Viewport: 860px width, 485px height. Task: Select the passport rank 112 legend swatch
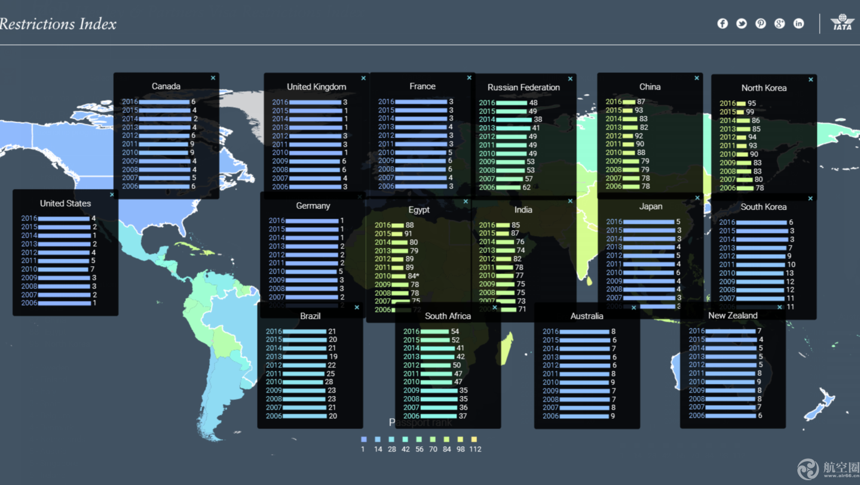pyautogui.click(x=475, y=439)
